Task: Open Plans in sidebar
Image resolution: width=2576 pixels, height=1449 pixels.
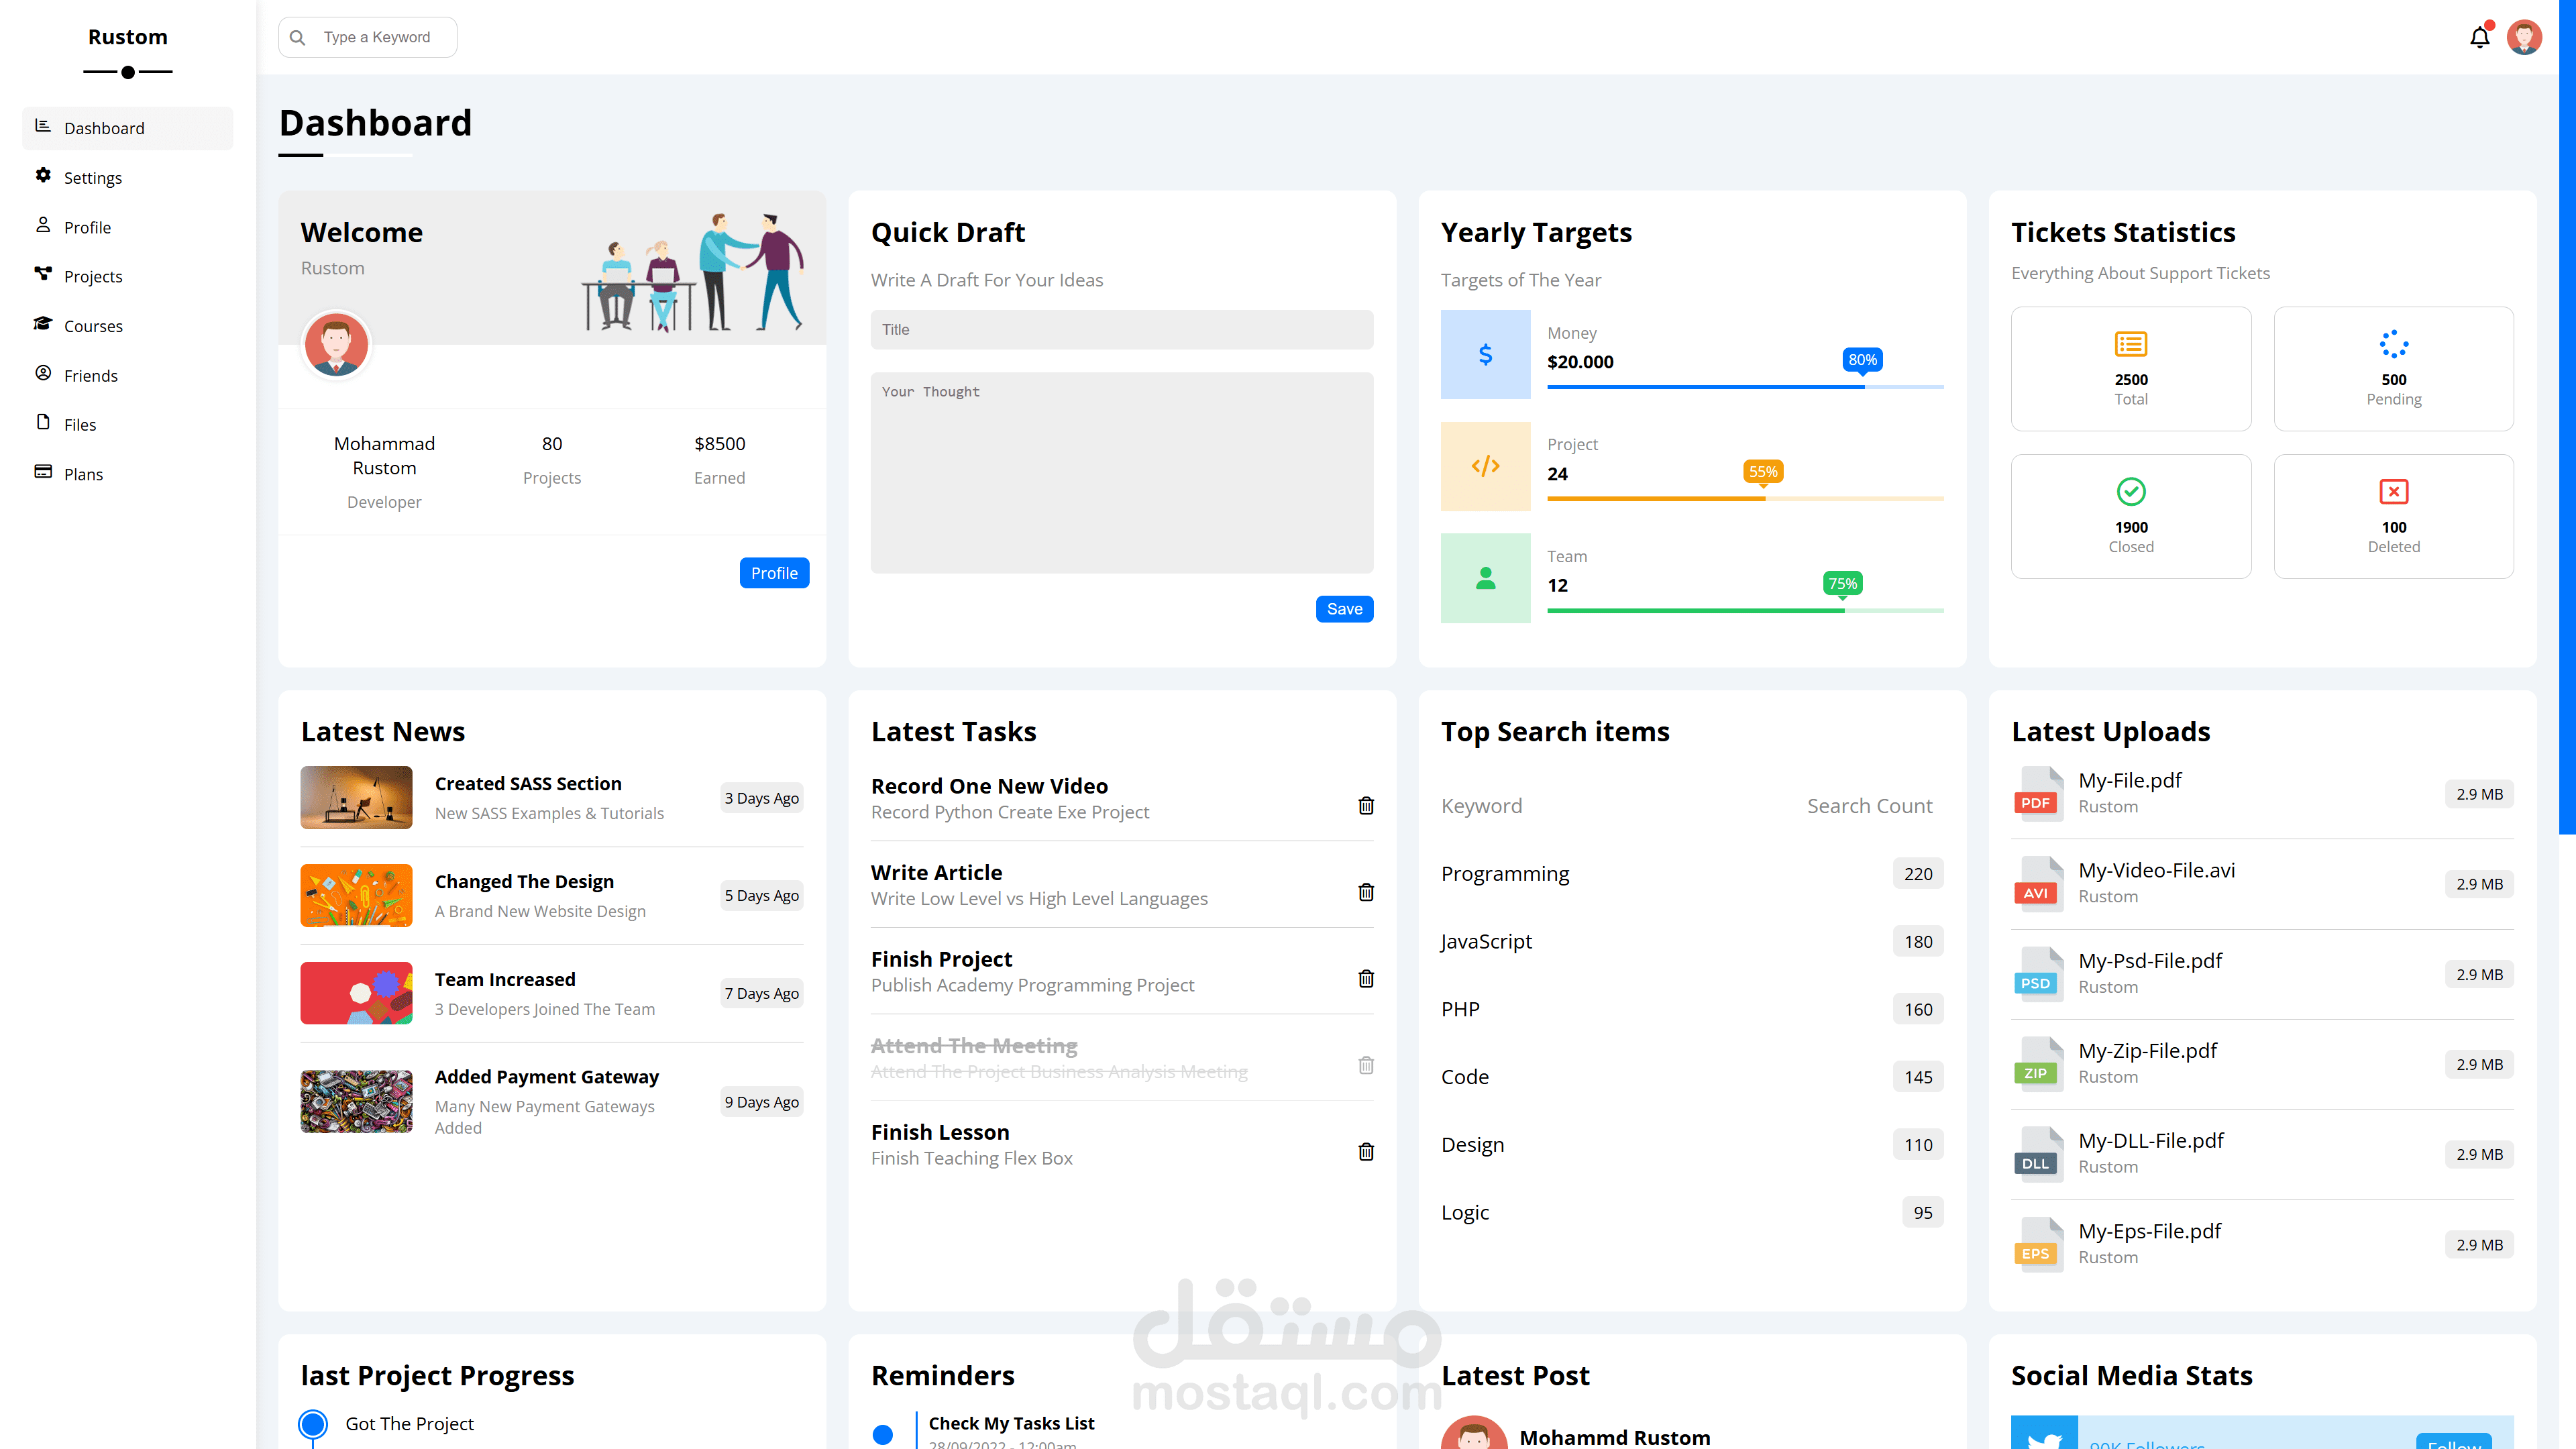Action: (x=127, y=474)
